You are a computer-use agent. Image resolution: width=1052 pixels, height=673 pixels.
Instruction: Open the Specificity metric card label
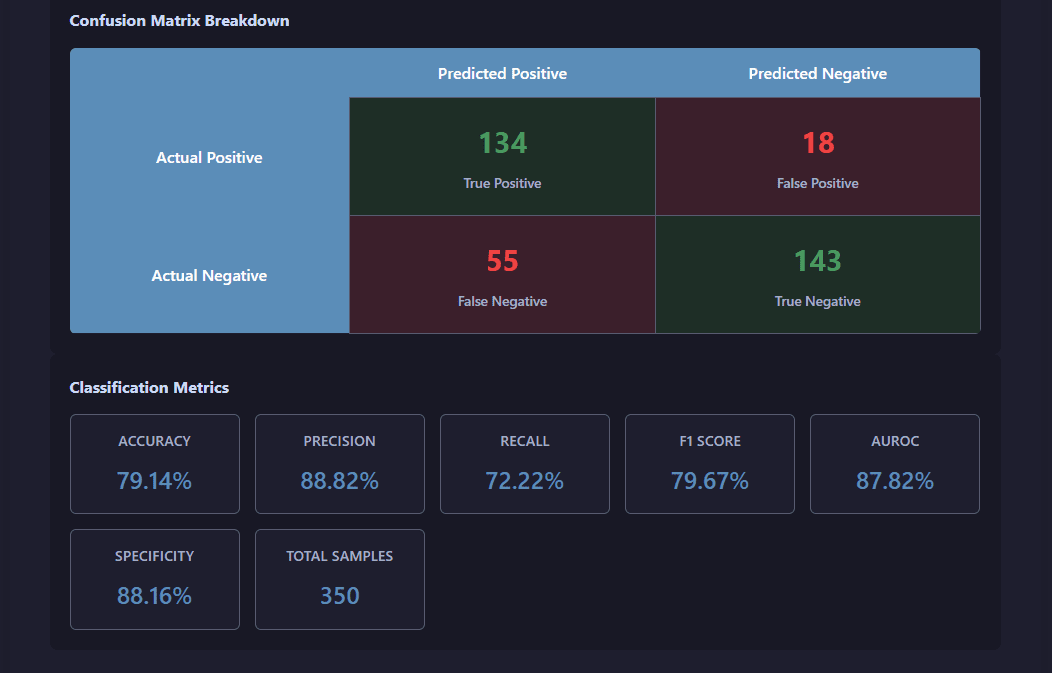[x=154, y=556]
